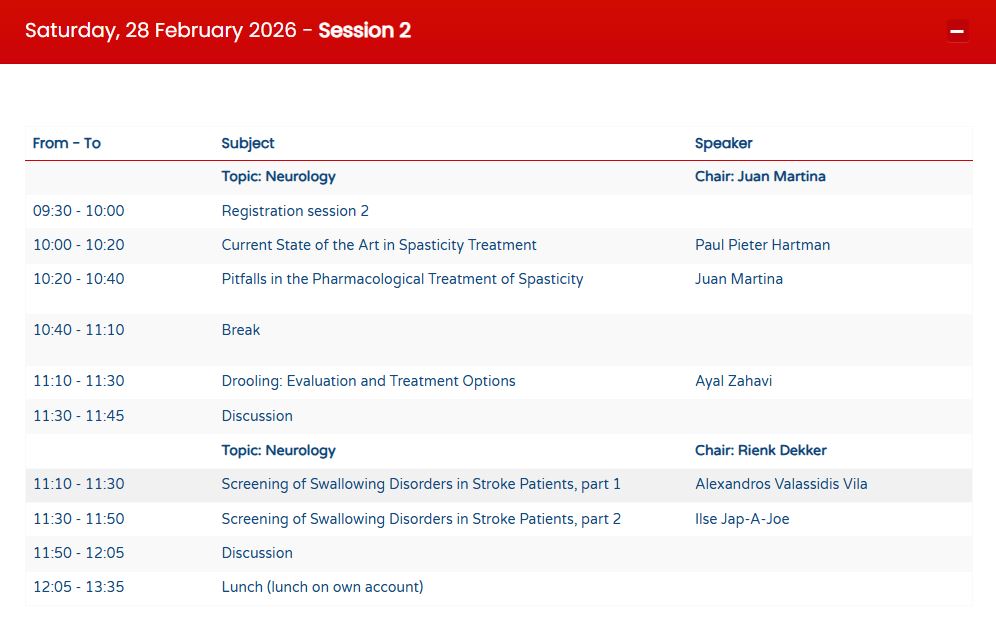This screenshot has height=624, width=996.
Task: Collapse Session 2 with the minus icon
Action: pos(957,31)
